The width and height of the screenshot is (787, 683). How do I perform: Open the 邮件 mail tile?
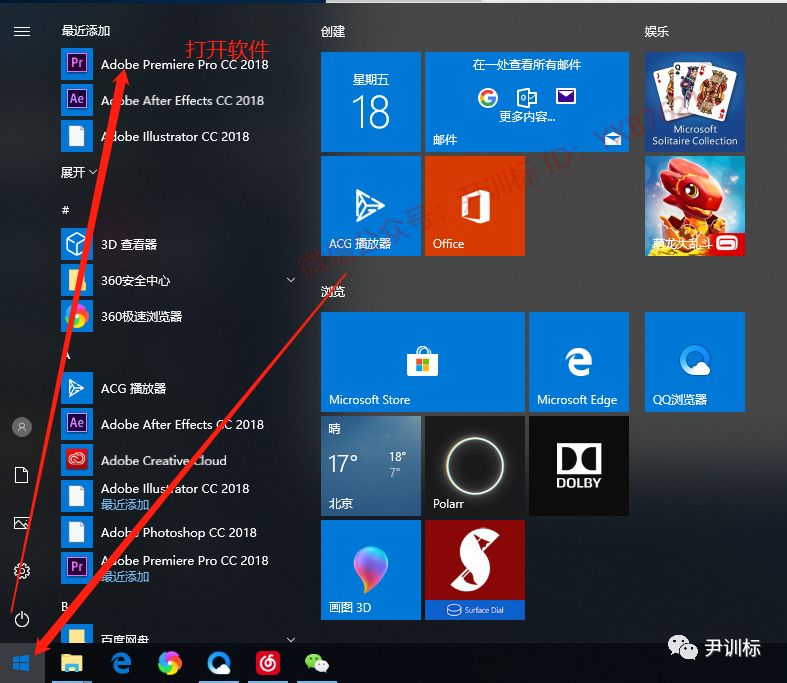point(527,102)
